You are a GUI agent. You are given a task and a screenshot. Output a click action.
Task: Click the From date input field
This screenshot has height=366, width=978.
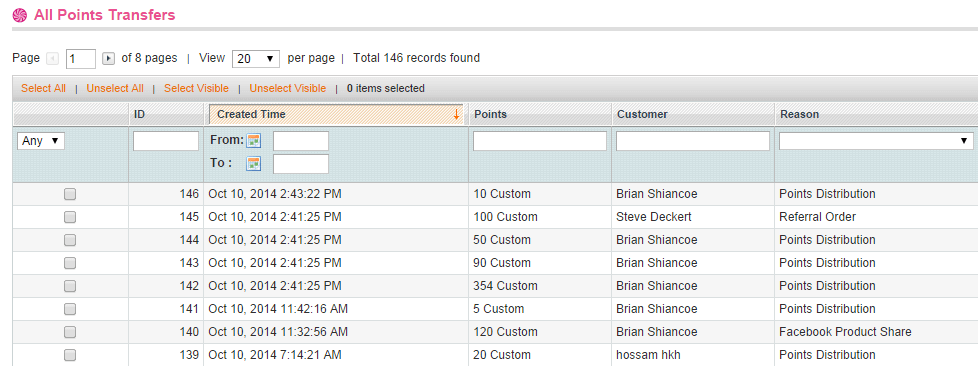pos(301,141)
